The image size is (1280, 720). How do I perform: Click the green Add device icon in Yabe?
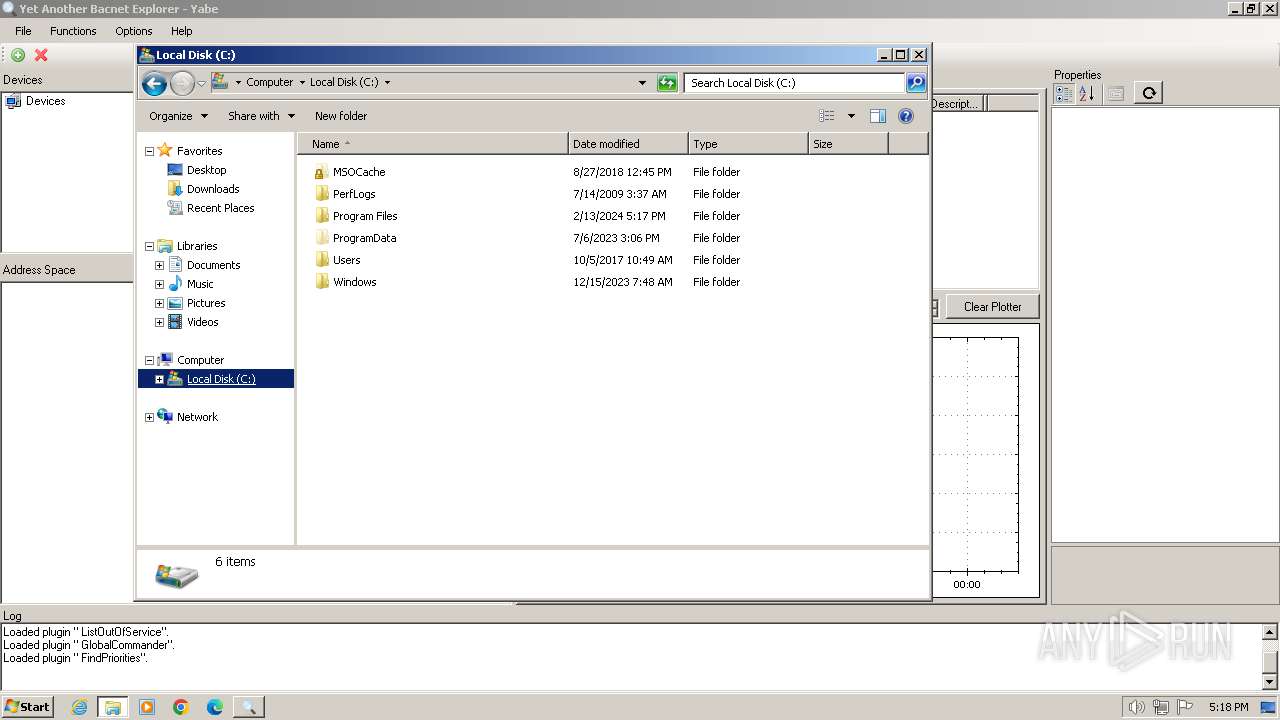click(x=18, y=55)
